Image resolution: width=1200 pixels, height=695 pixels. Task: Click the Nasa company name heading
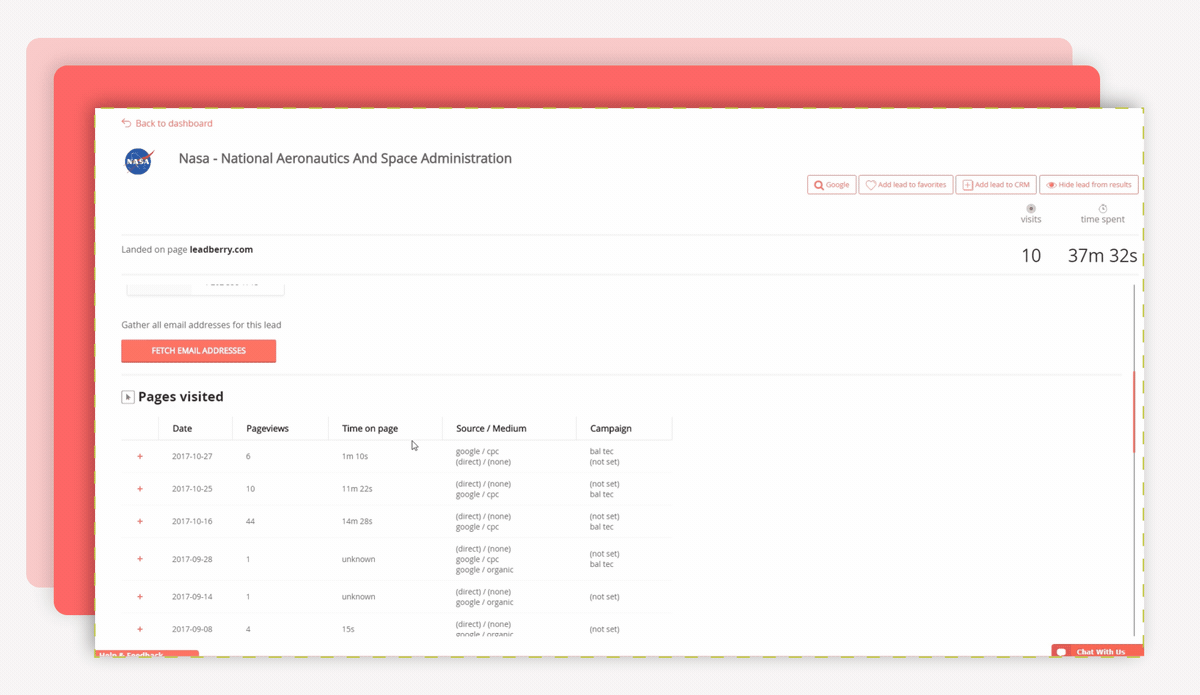(x=345, y=158)
